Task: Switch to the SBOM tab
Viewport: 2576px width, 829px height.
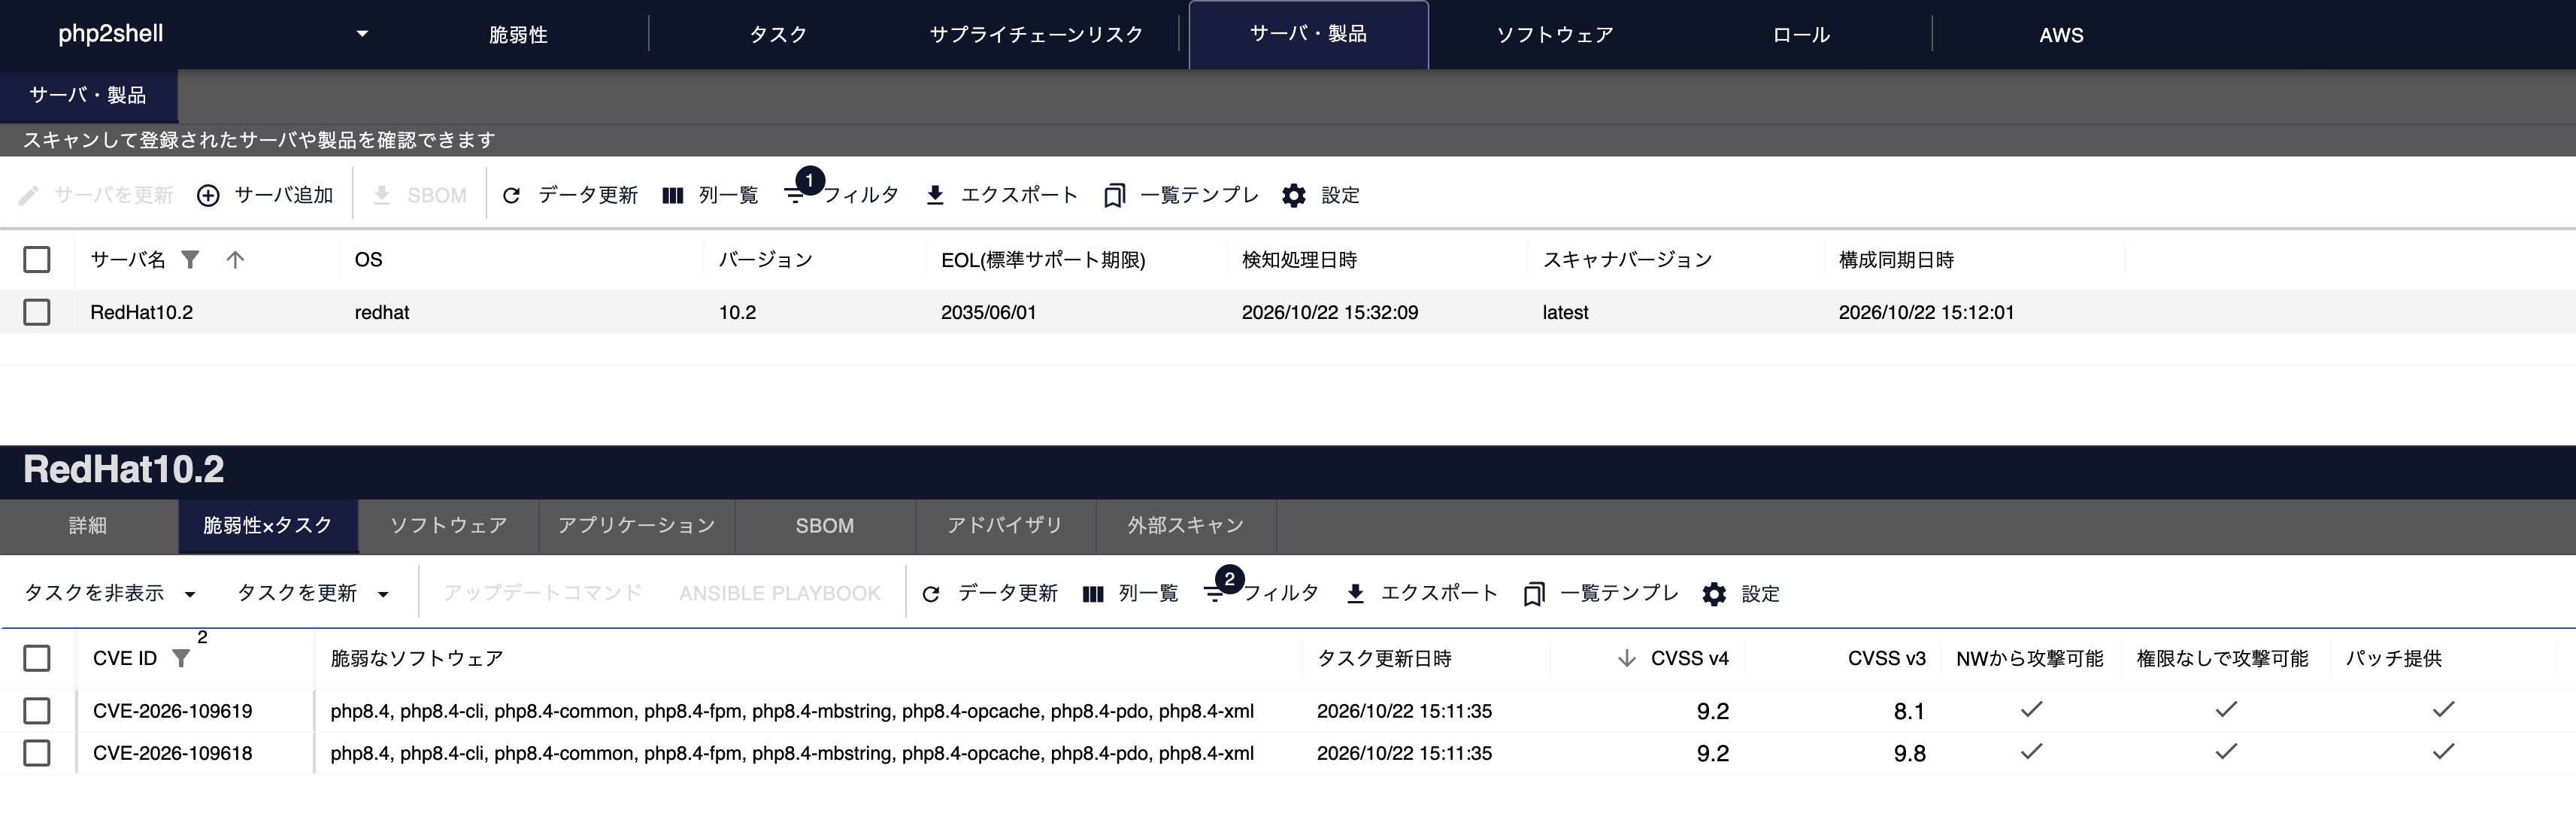Action: [825, 526]
